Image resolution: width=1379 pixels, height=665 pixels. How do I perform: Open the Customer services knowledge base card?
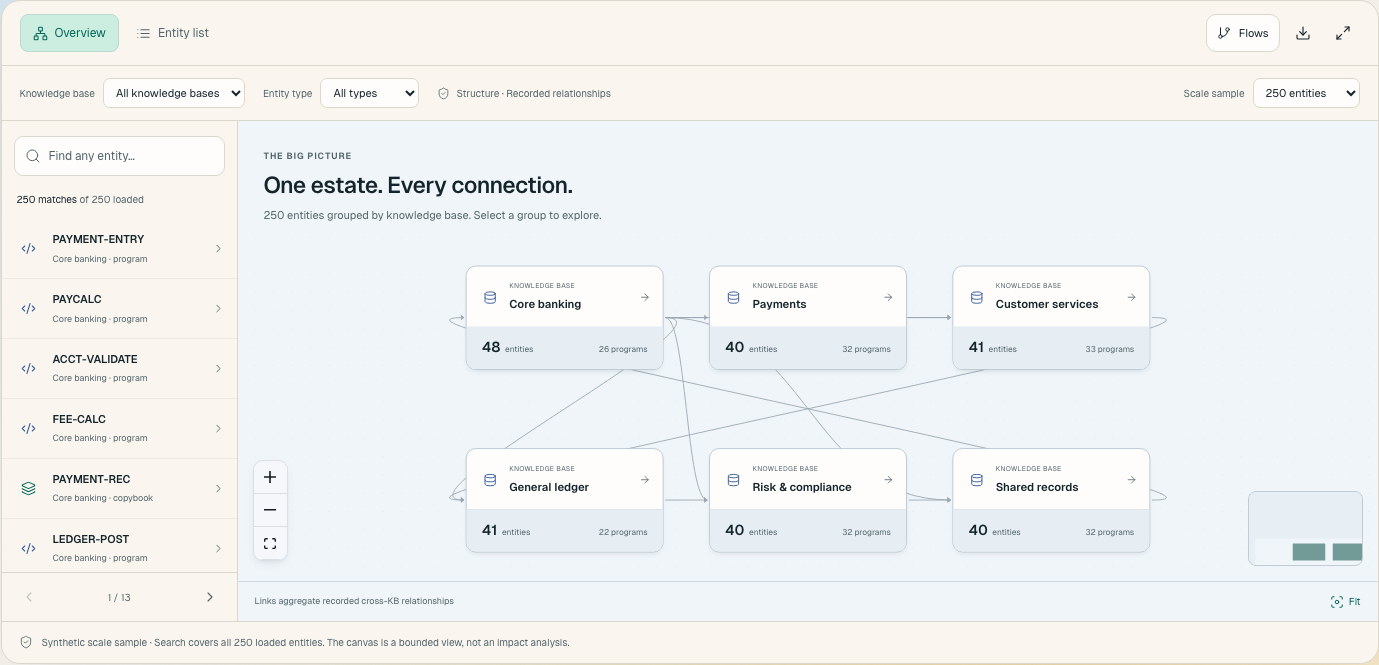point(1051,317)
